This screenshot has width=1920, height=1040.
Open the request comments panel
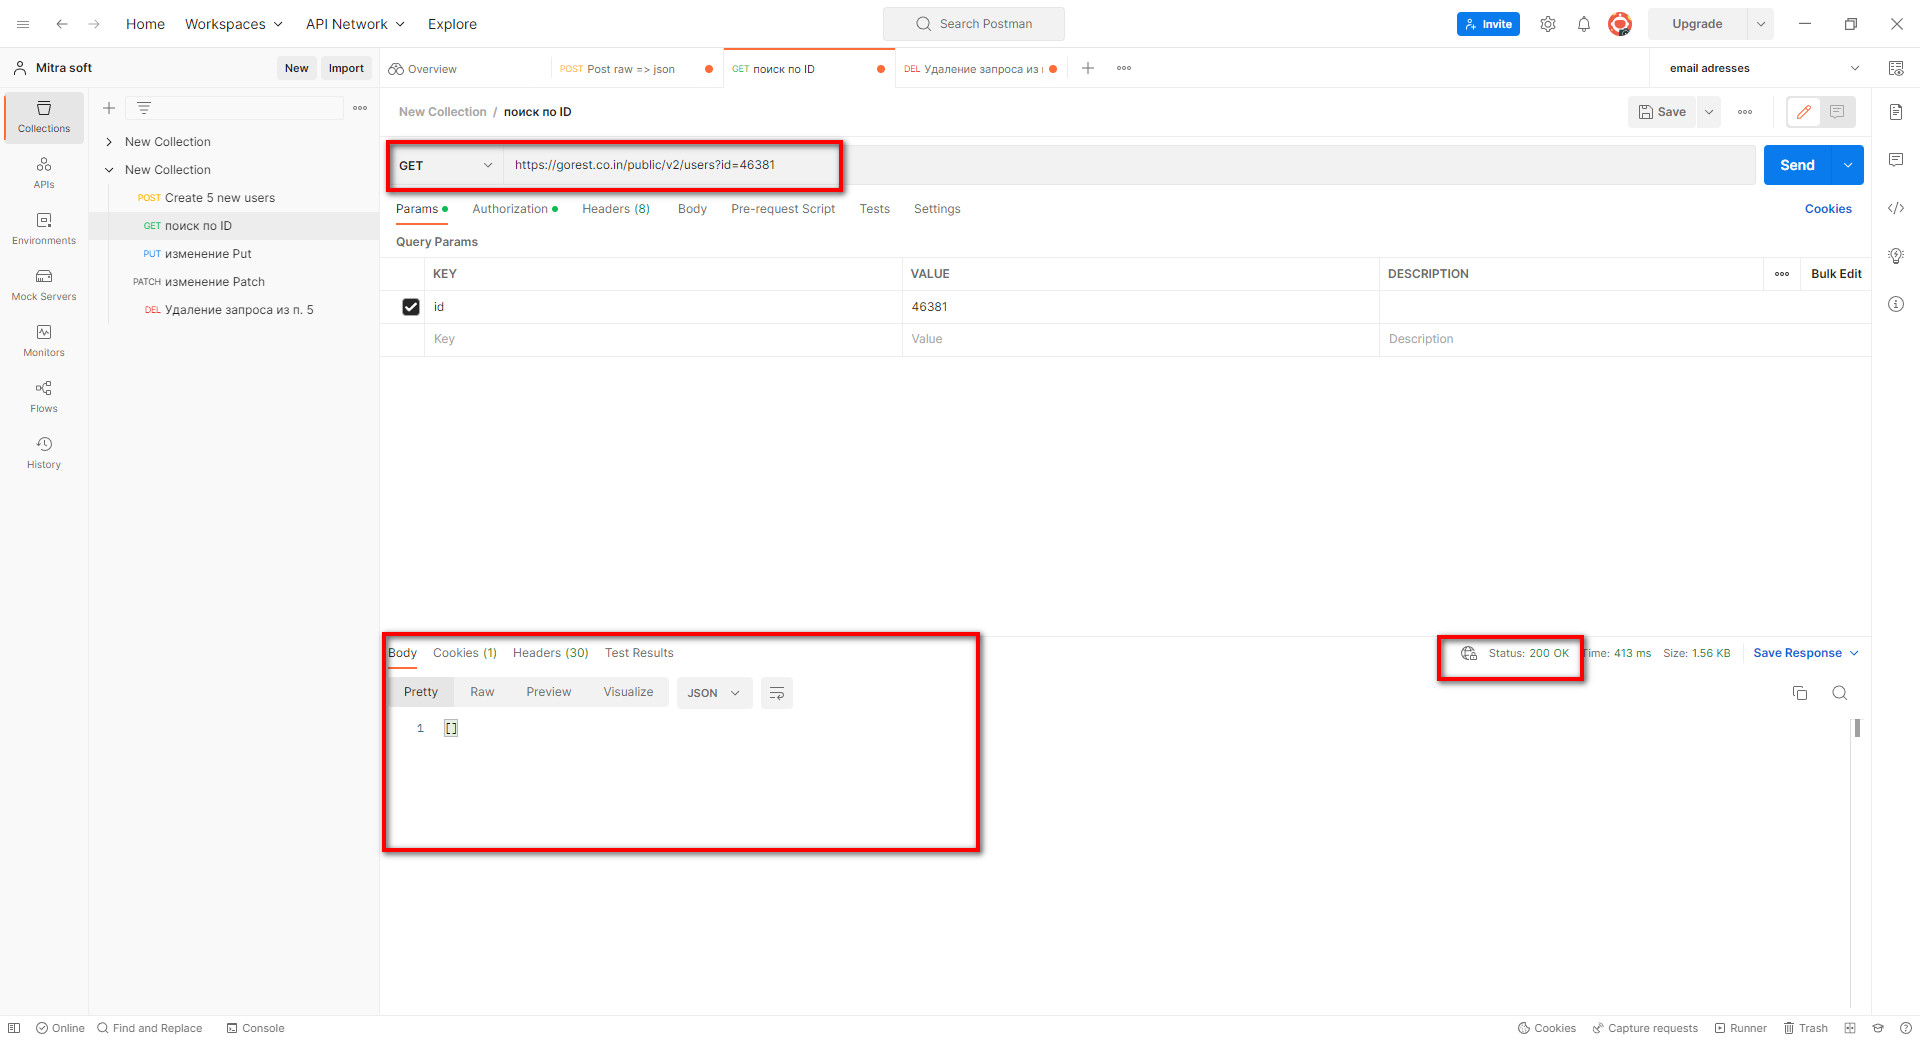coord(1896,160)
